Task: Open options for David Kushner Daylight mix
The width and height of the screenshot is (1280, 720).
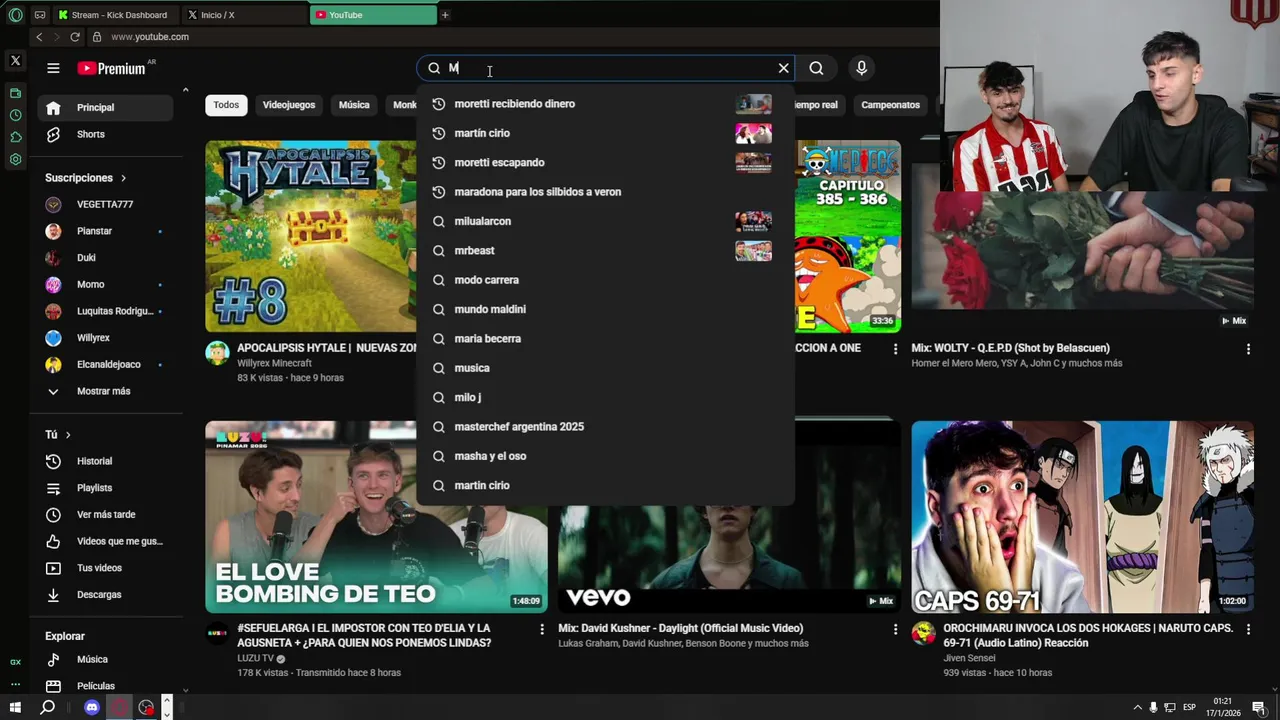Action: click(x=895, y=629)
